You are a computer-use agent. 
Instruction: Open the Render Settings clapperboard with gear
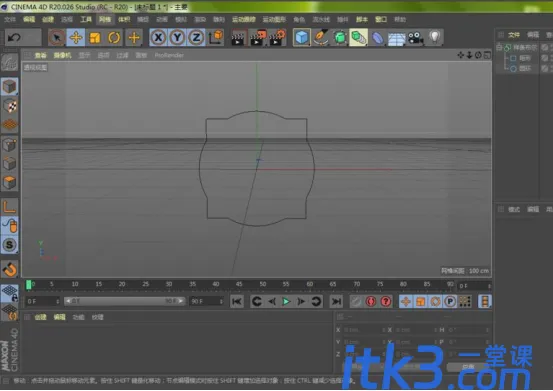277,37
